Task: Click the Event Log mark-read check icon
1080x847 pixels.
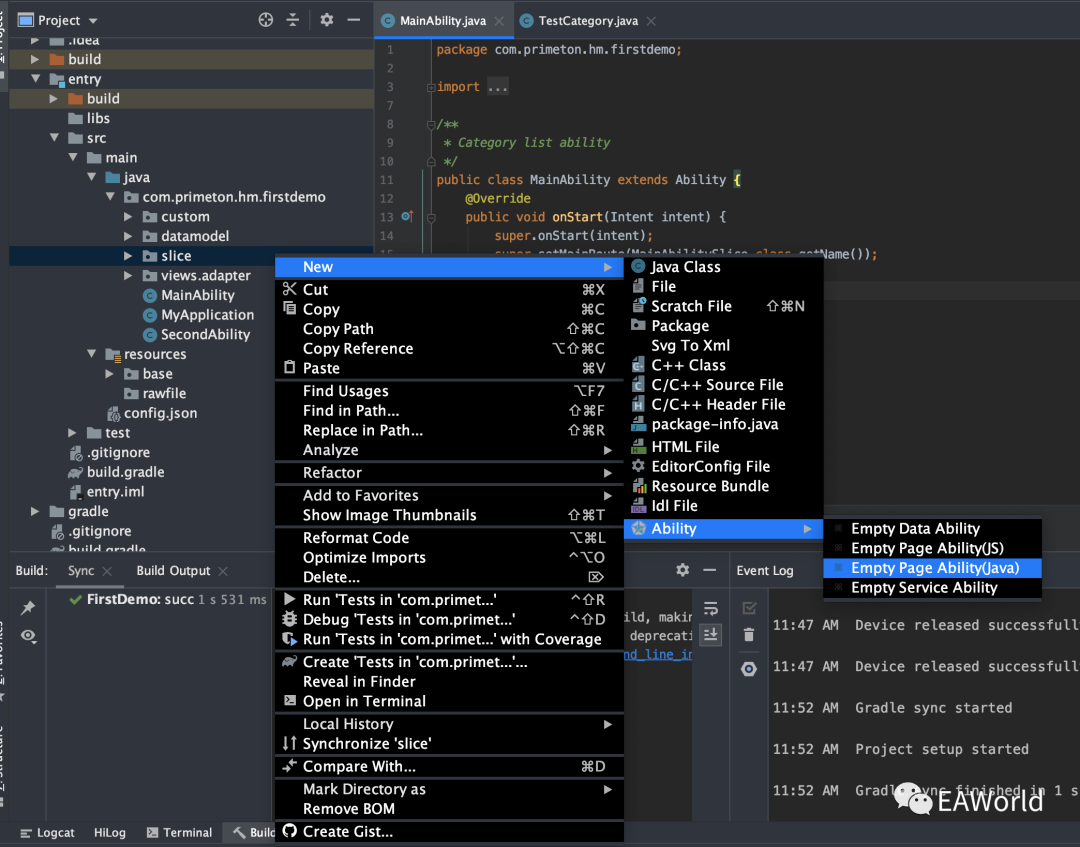Action: (749, 608)
